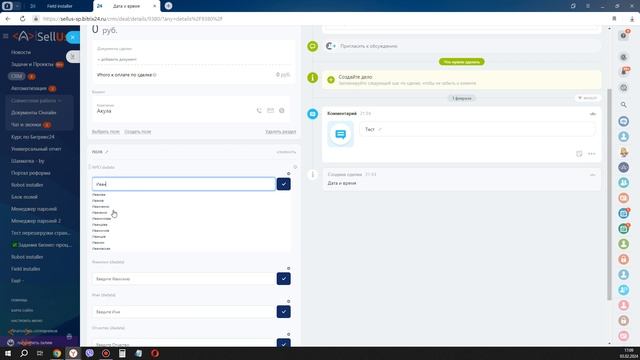Confirm the ФИО field with its check button

point(284,184)
